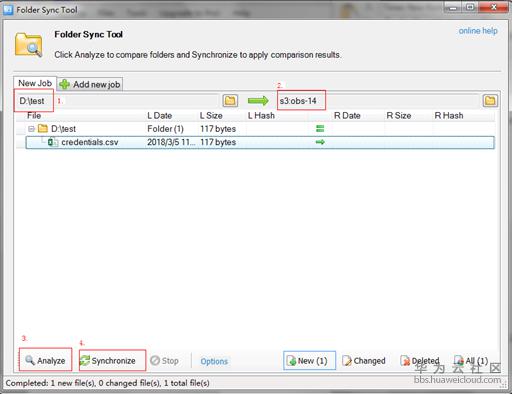Sort by the R Hash column header

pos(449,116)
